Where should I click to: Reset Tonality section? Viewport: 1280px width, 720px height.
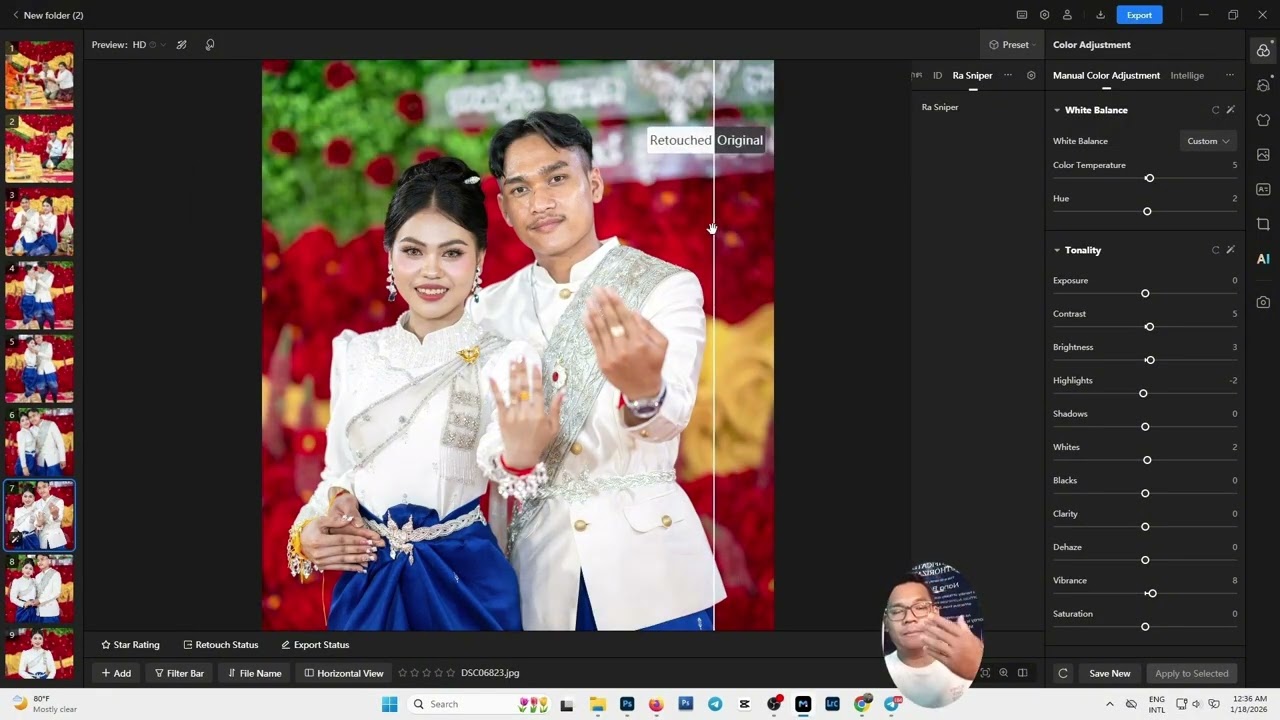[x=1216, y=250]
